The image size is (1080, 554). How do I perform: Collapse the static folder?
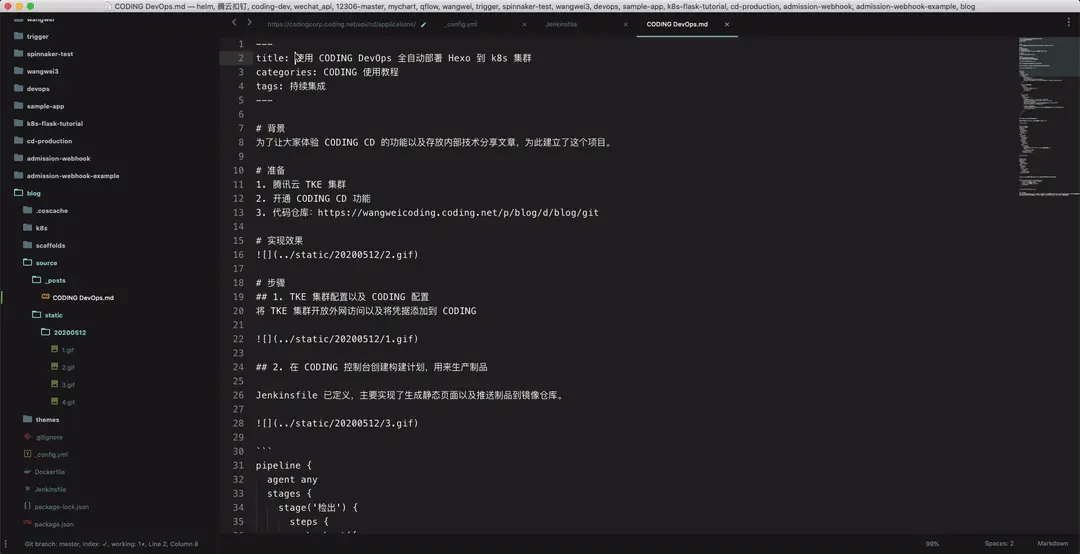point(37,314)
